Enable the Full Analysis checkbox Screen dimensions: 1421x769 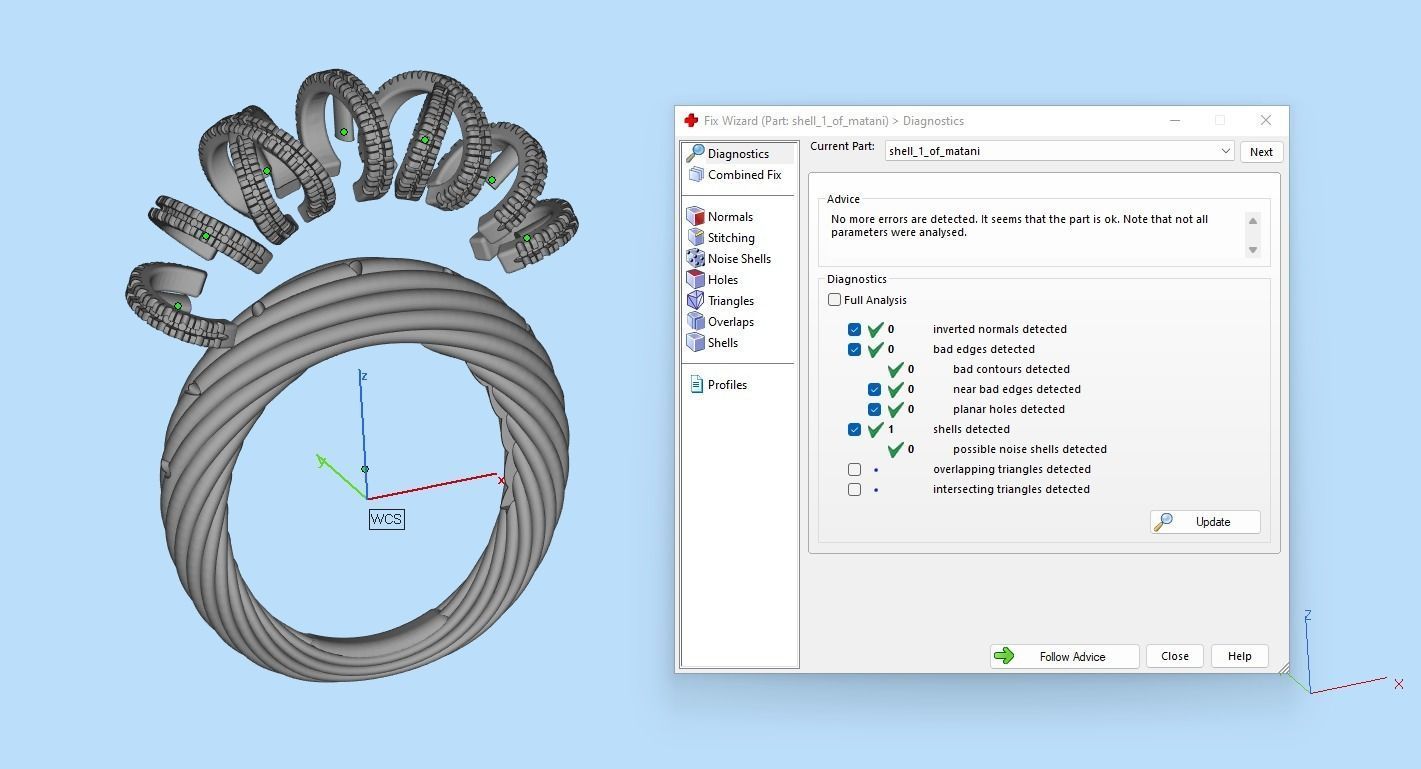pyautogui.click(x=834, y=299)
